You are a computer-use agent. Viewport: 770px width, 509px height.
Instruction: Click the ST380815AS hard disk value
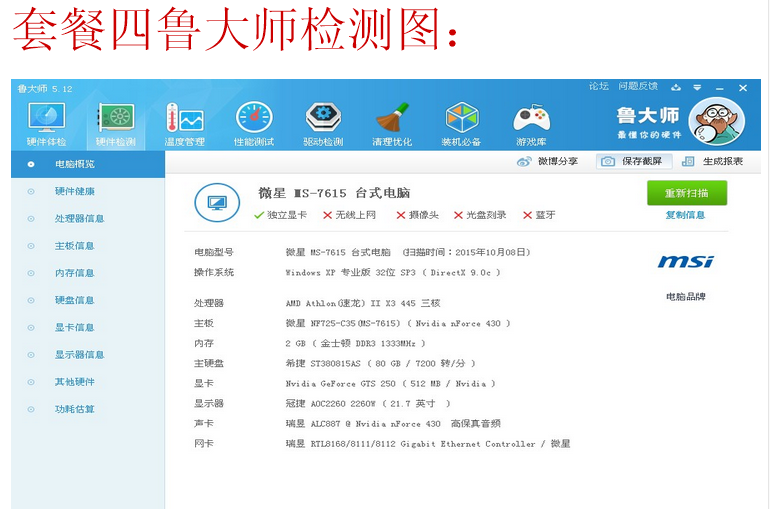coord(381,364)
